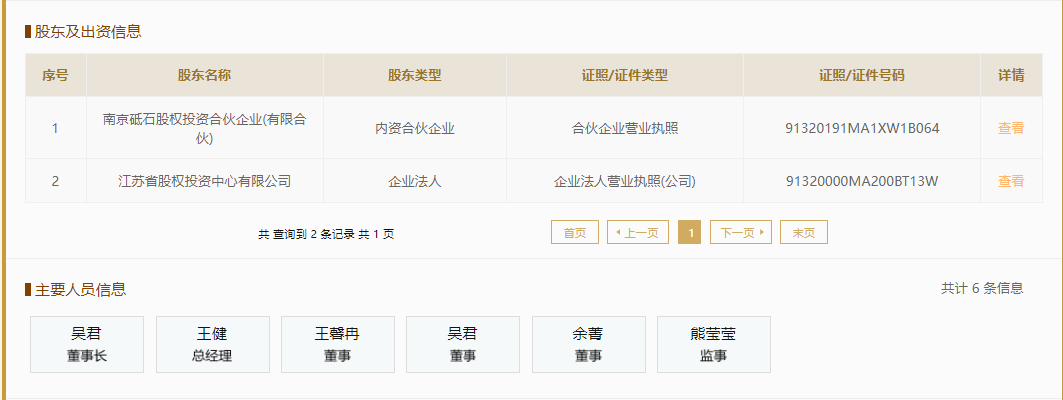Select the 江苏省股权投资中心有限公司 name cell

(205, 181)
